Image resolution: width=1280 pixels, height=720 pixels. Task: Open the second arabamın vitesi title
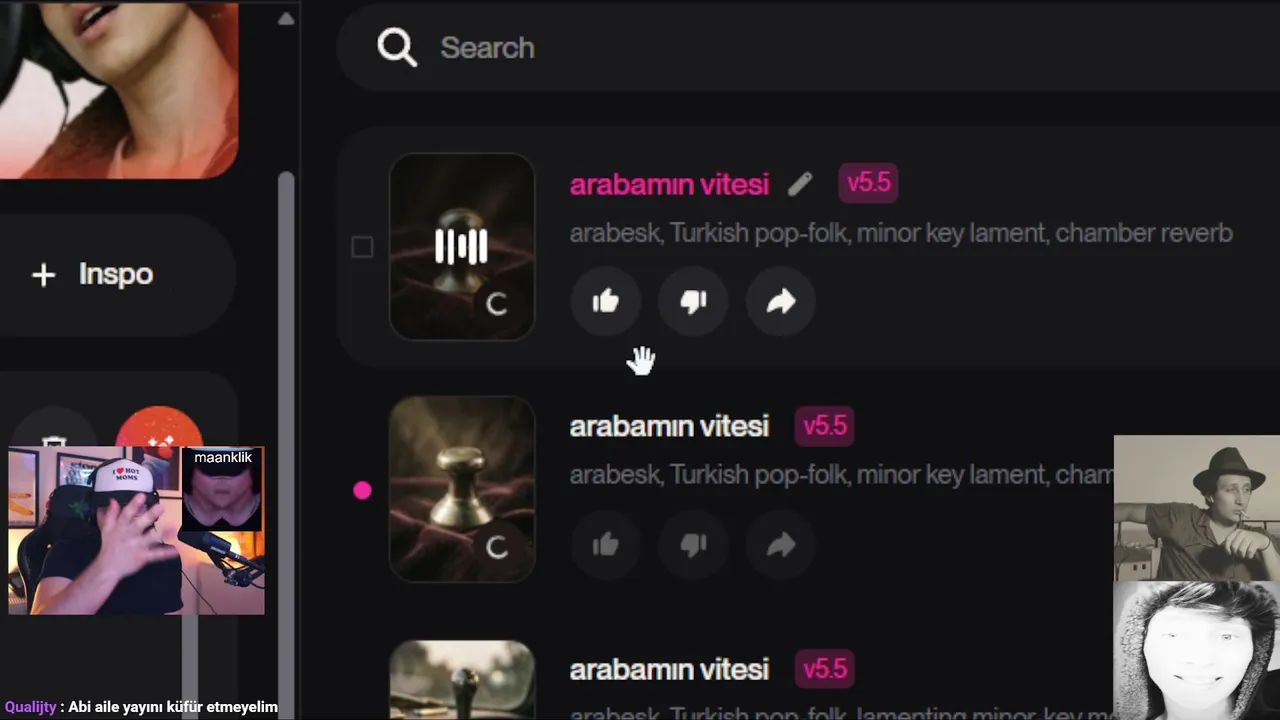click(x=669, y=426)
